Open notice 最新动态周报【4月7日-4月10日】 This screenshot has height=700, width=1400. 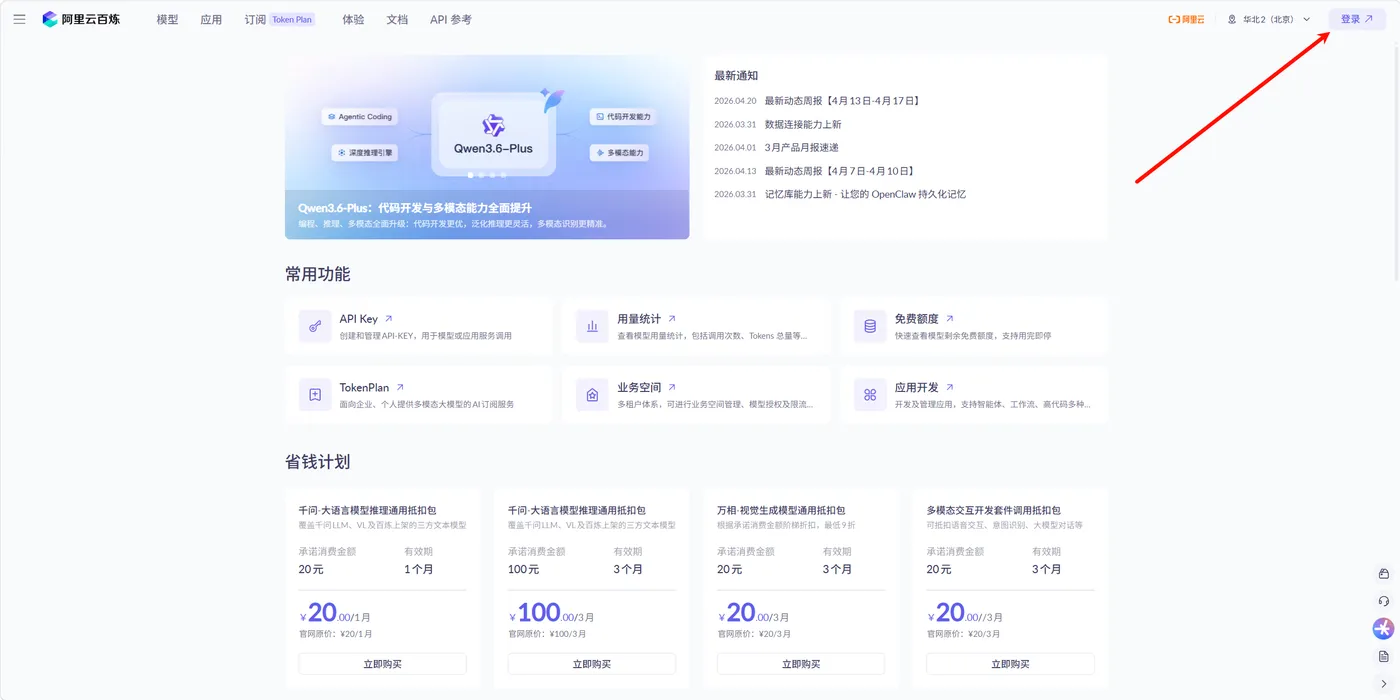pyautogui.click(x=840, y=171)
